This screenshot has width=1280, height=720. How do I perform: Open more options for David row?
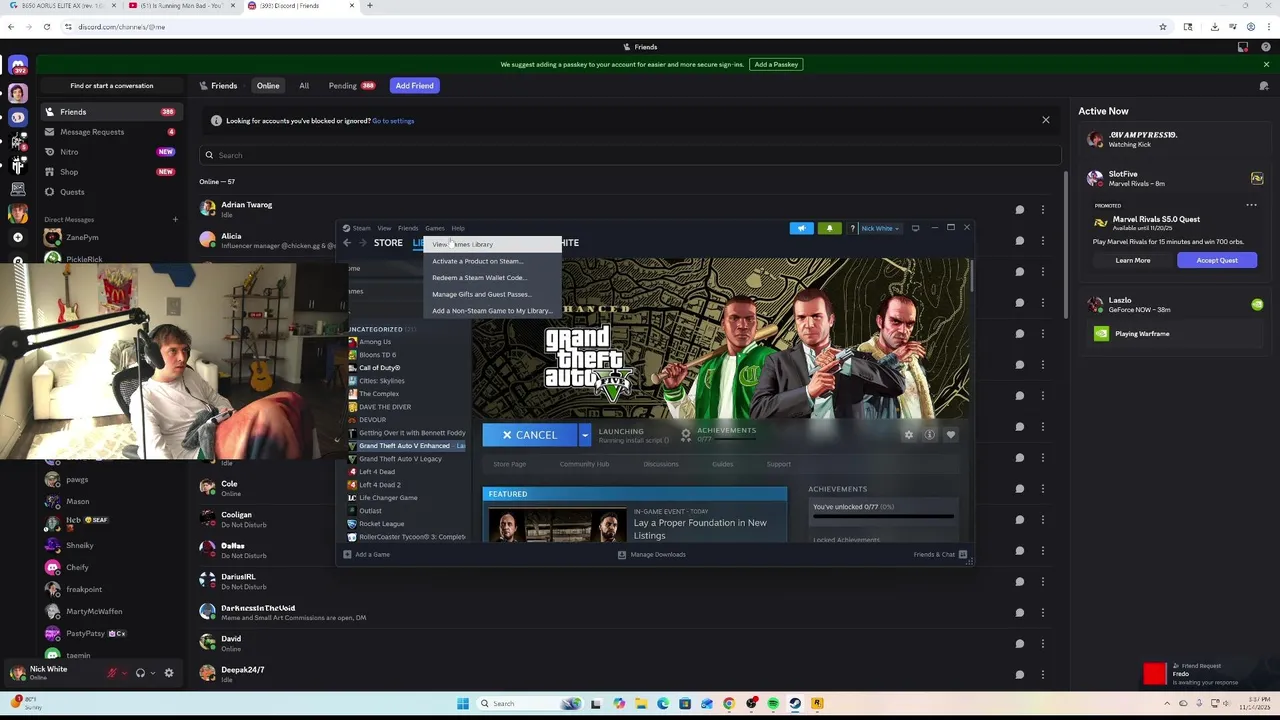click(1042, 643)
